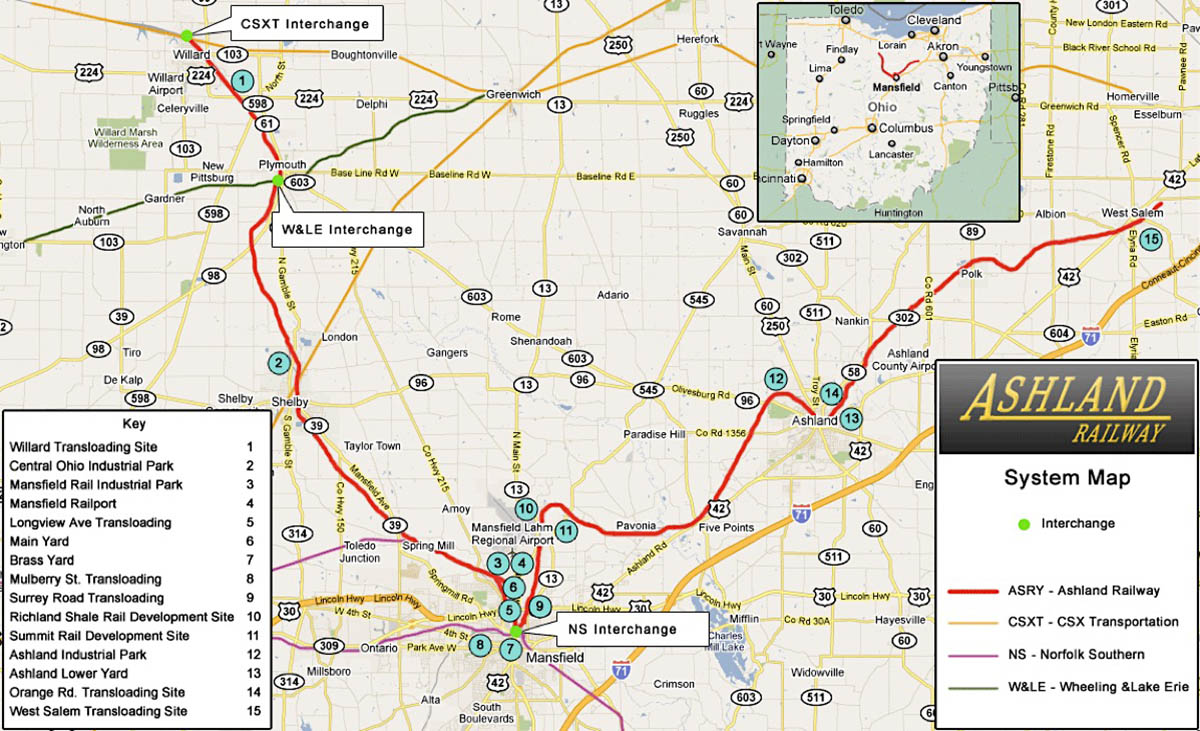Select map marker 2 near Shelby
The height and width of the screenshot is (731, 1200).
[x=279, y=363]
